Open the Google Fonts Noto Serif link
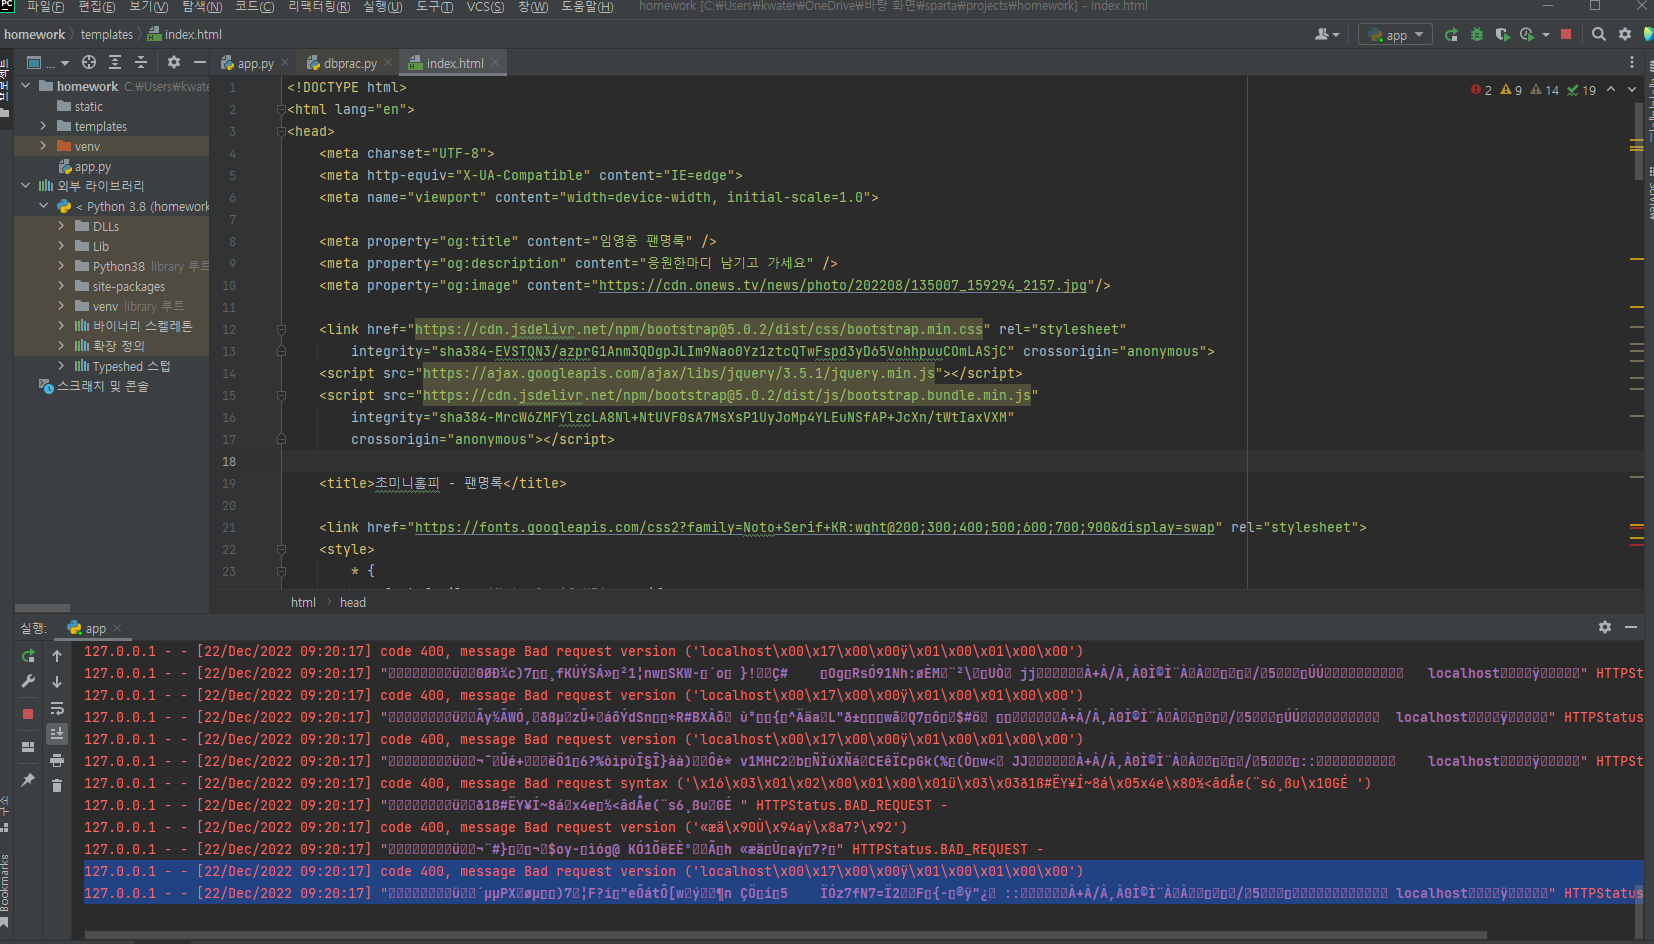Image resolution: width=1654 pixels, height=944 pixels. tap(815, 527)
